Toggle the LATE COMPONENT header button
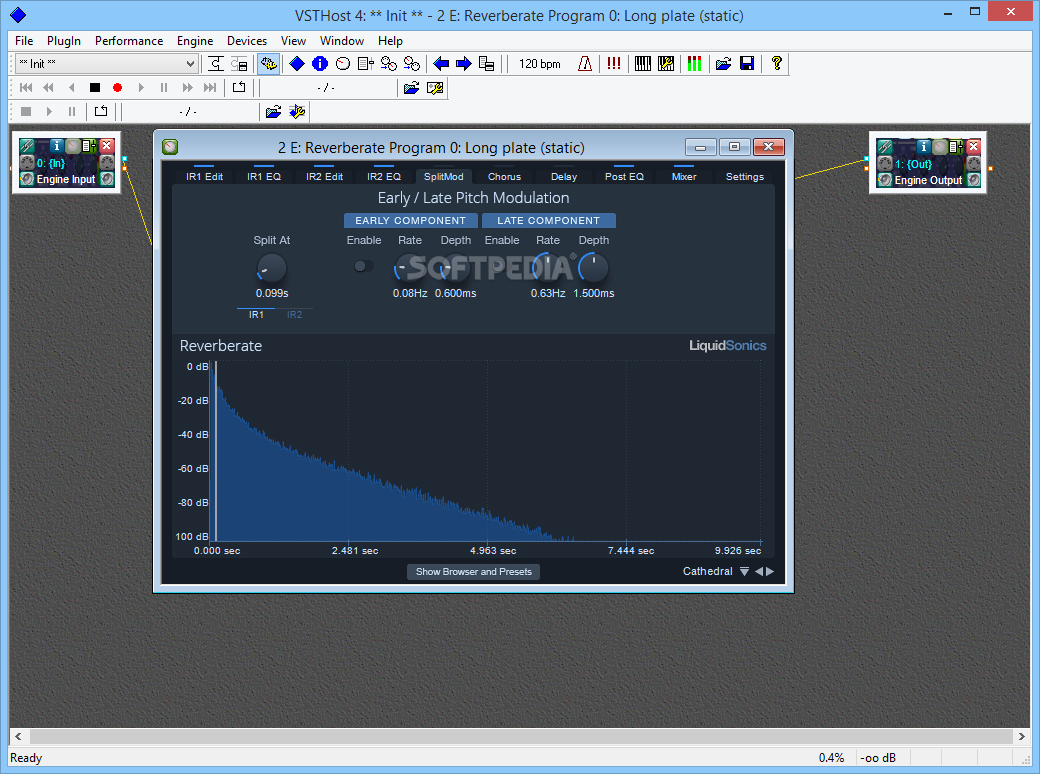Viewport: 1040px width, 774px height. (549, 220)
